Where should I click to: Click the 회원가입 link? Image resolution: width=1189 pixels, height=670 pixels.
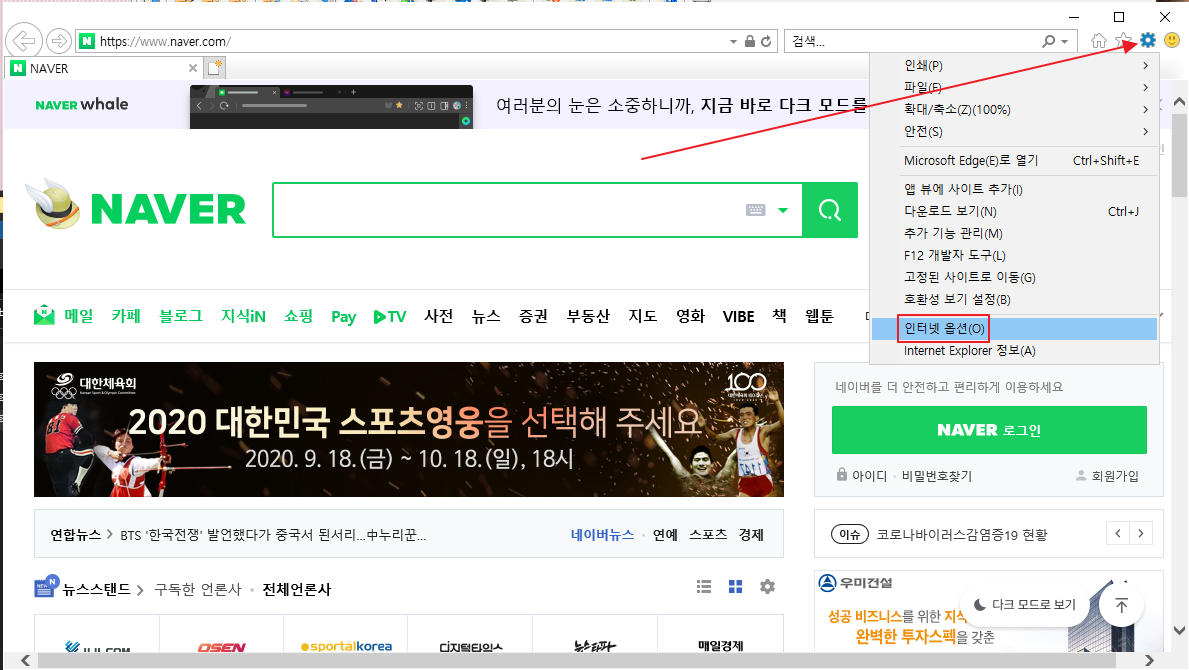coord(1107,476)
